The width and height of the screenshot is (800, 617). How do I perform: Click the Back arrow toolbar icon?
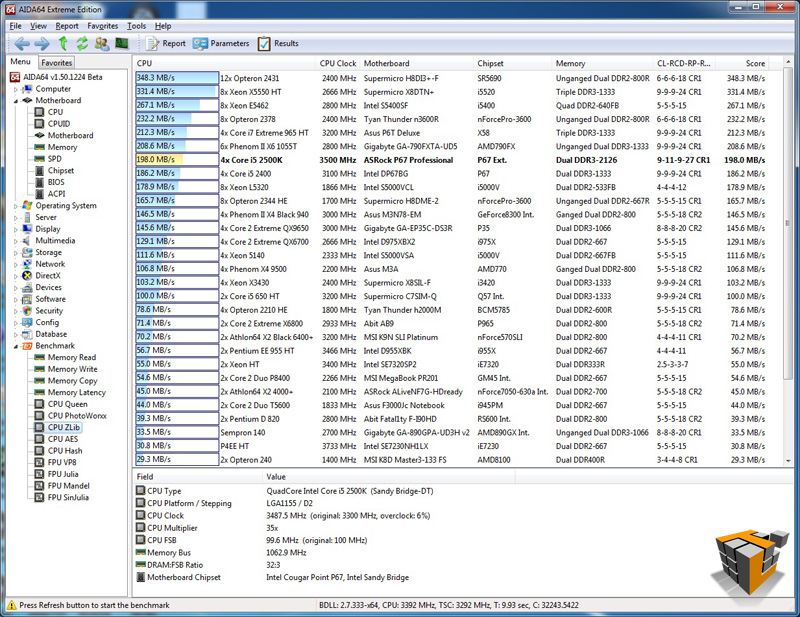click(x=21, y=44)
